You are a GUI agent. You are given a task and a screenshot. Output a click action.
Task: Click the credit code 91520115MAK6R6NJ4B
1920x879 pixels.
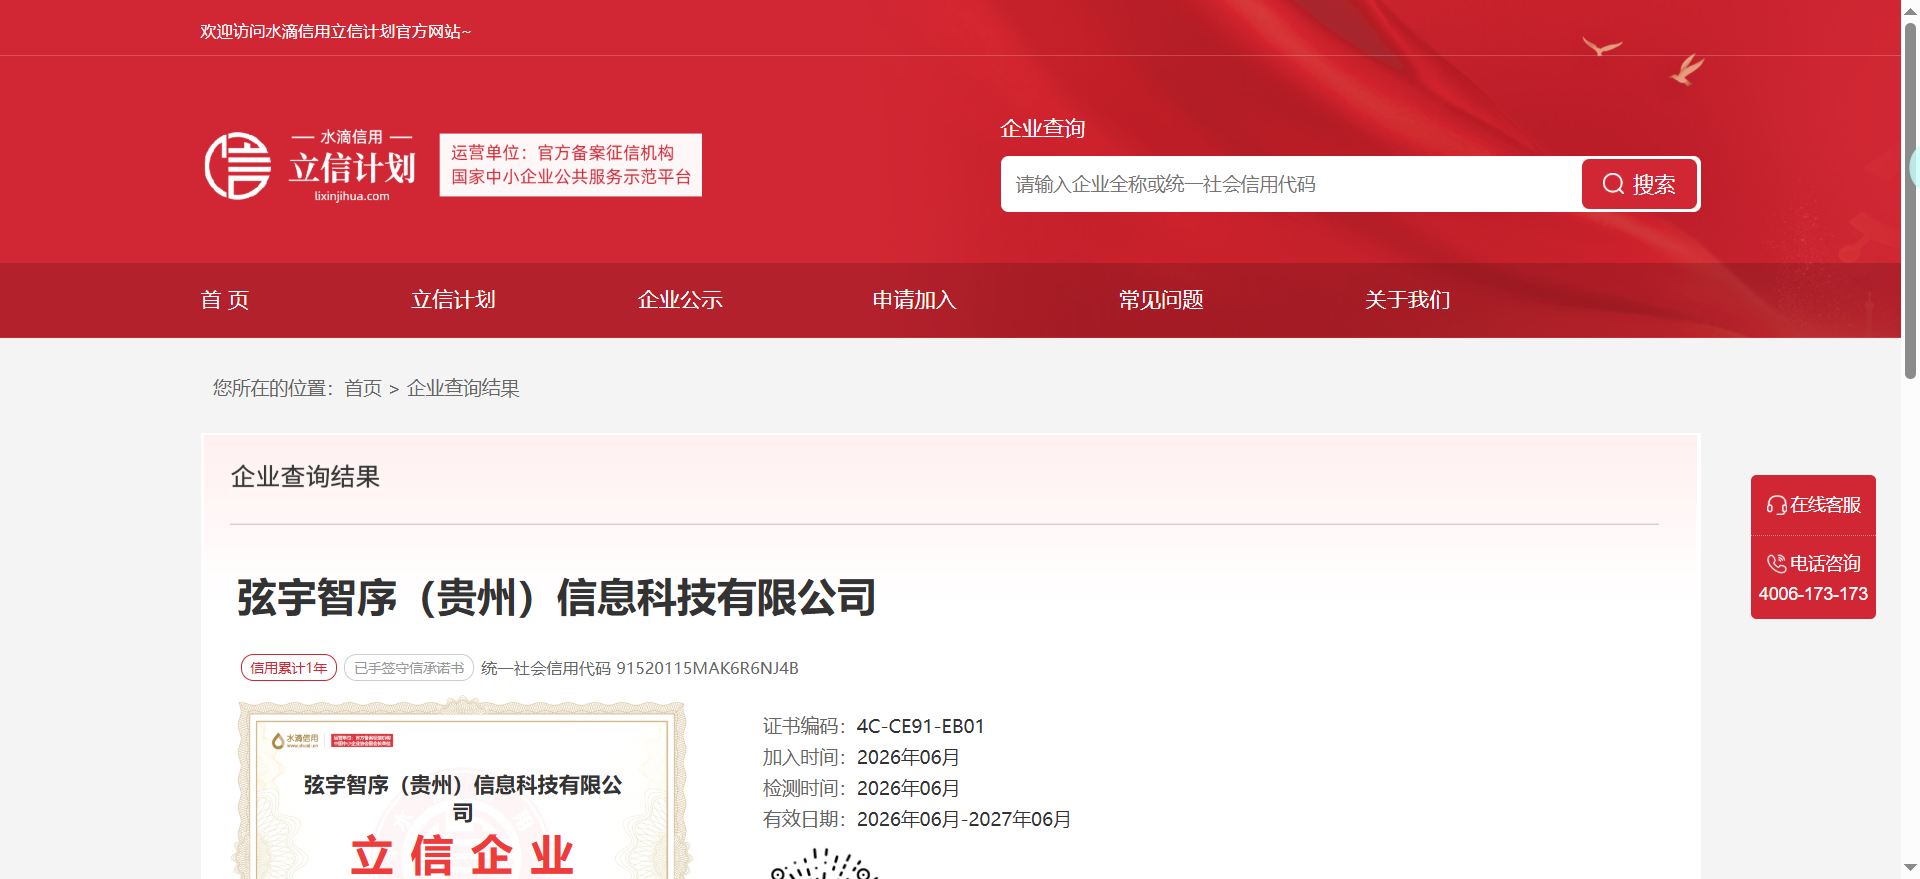coord(707,668)
